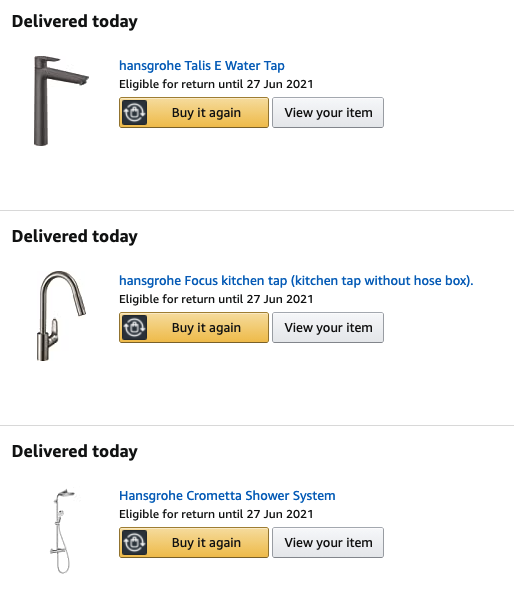Click the reorder bag icon for the Focus kitchen tap
Screen dimensions: 514x600
point(134,328)
